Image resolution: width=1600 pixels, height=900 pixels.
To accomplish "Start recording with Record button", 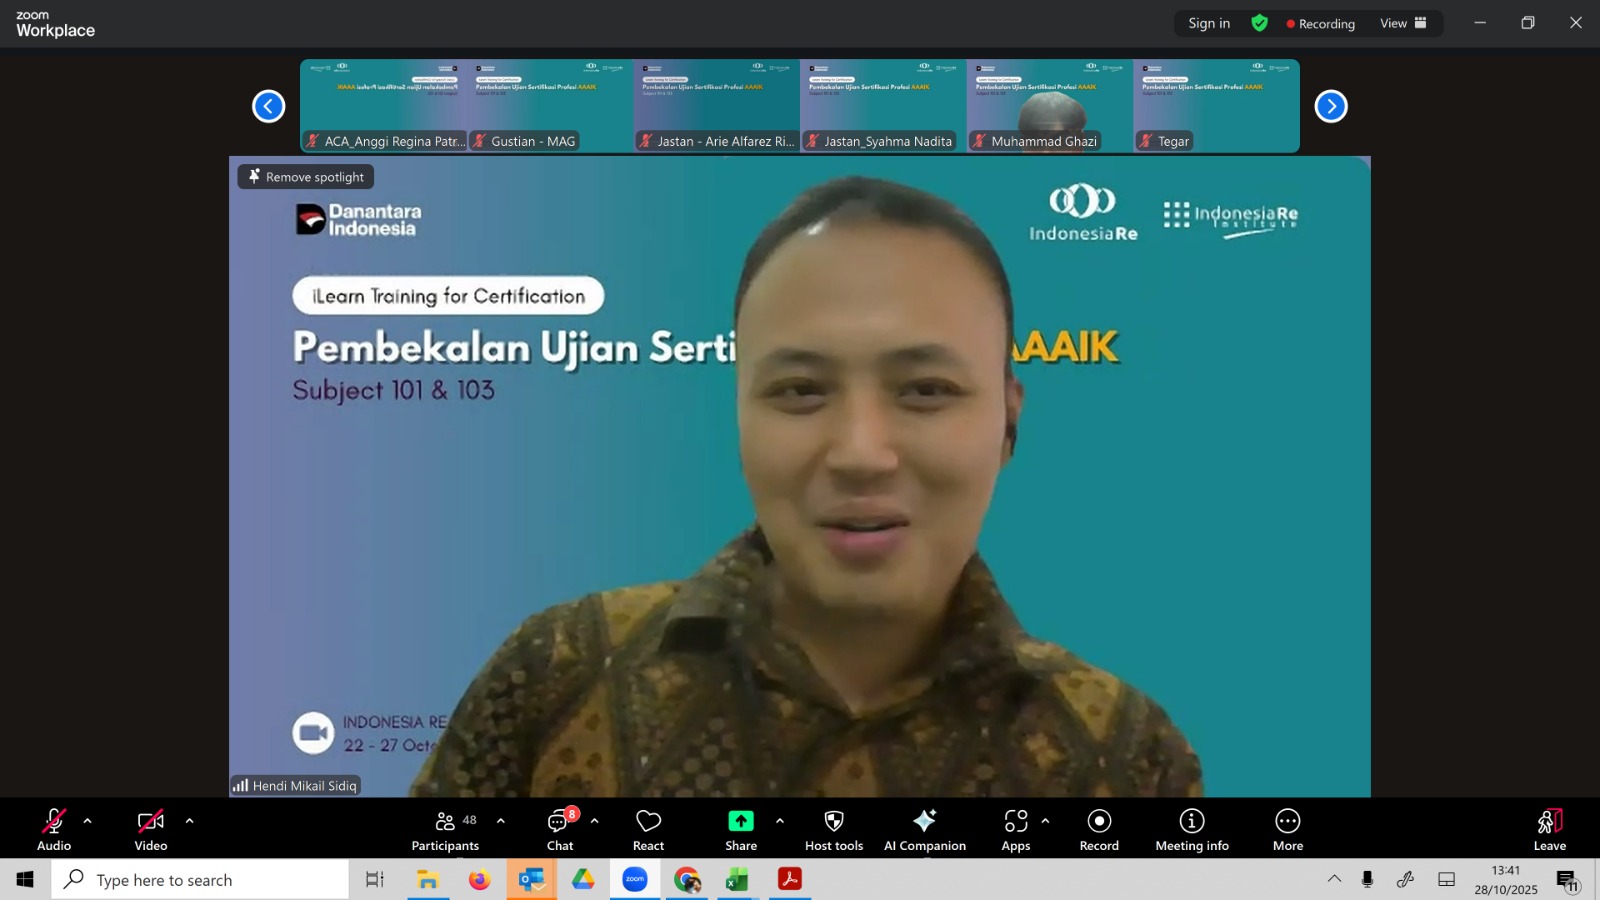I will tap(1099, 829).
